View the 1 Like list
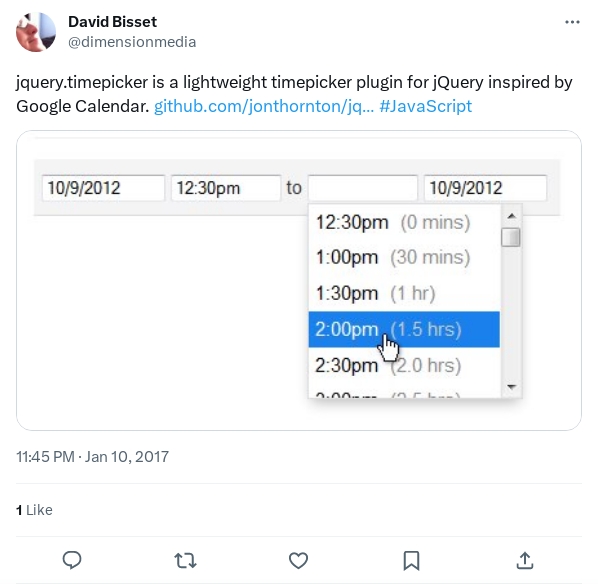 [x=34, y=510]
